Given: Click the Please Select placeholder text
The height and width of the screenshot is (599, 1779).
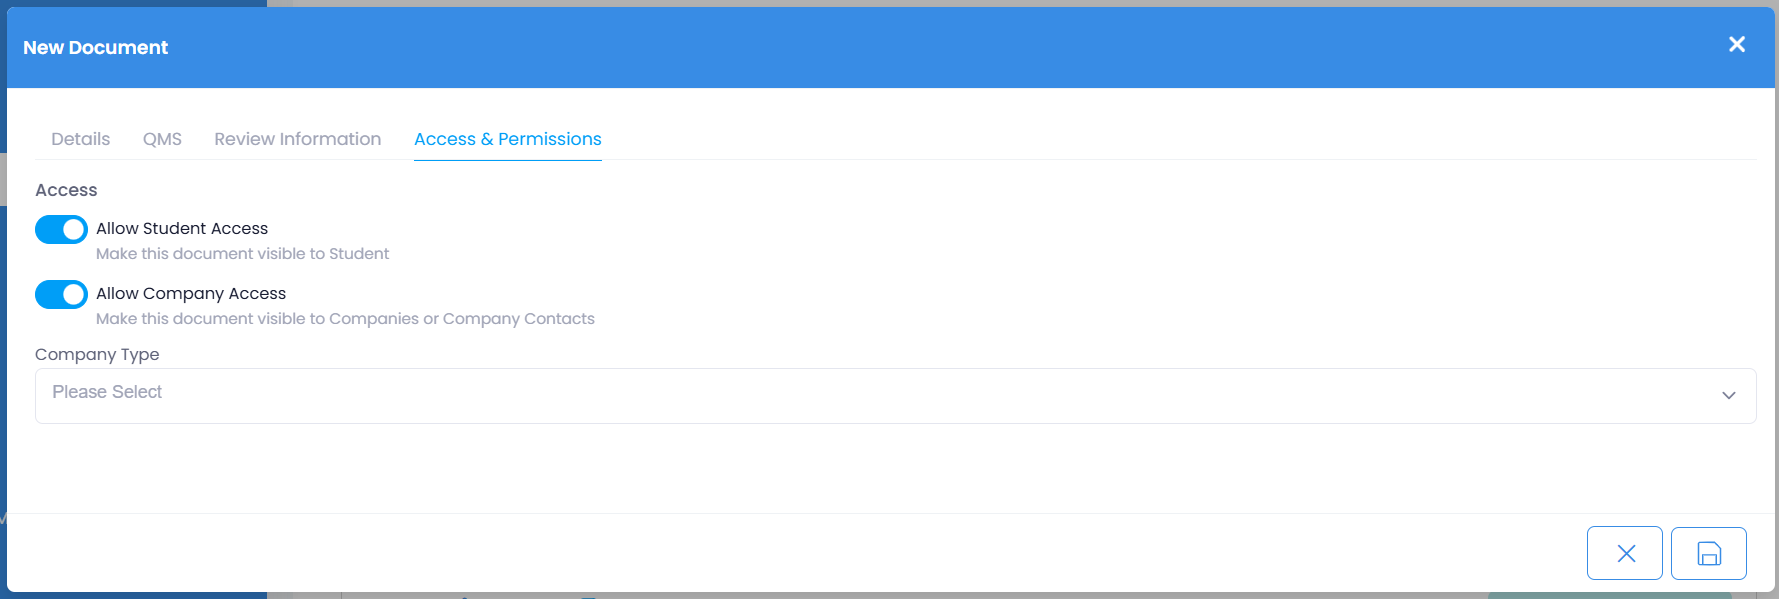Looking at the screenshot, I should pyautogui.click(x=107, y=392).
